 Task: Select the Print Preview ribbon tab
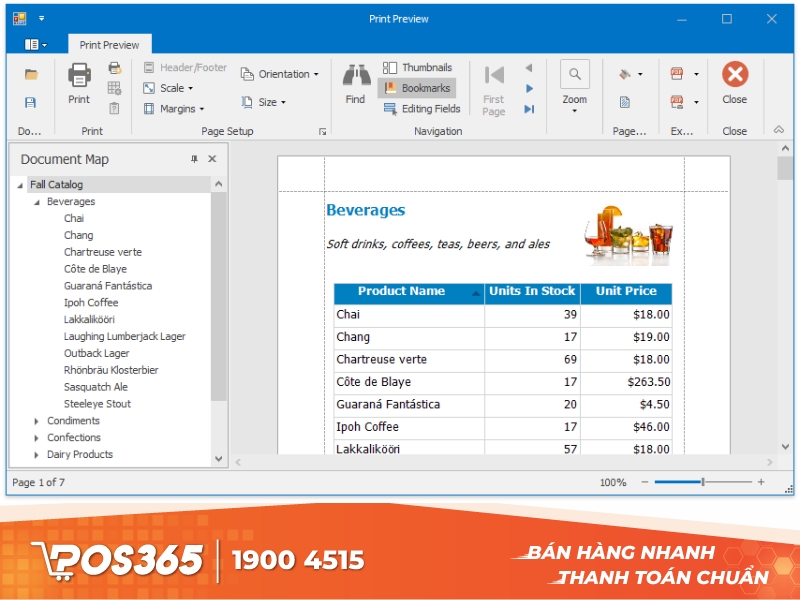pos(110,45)
